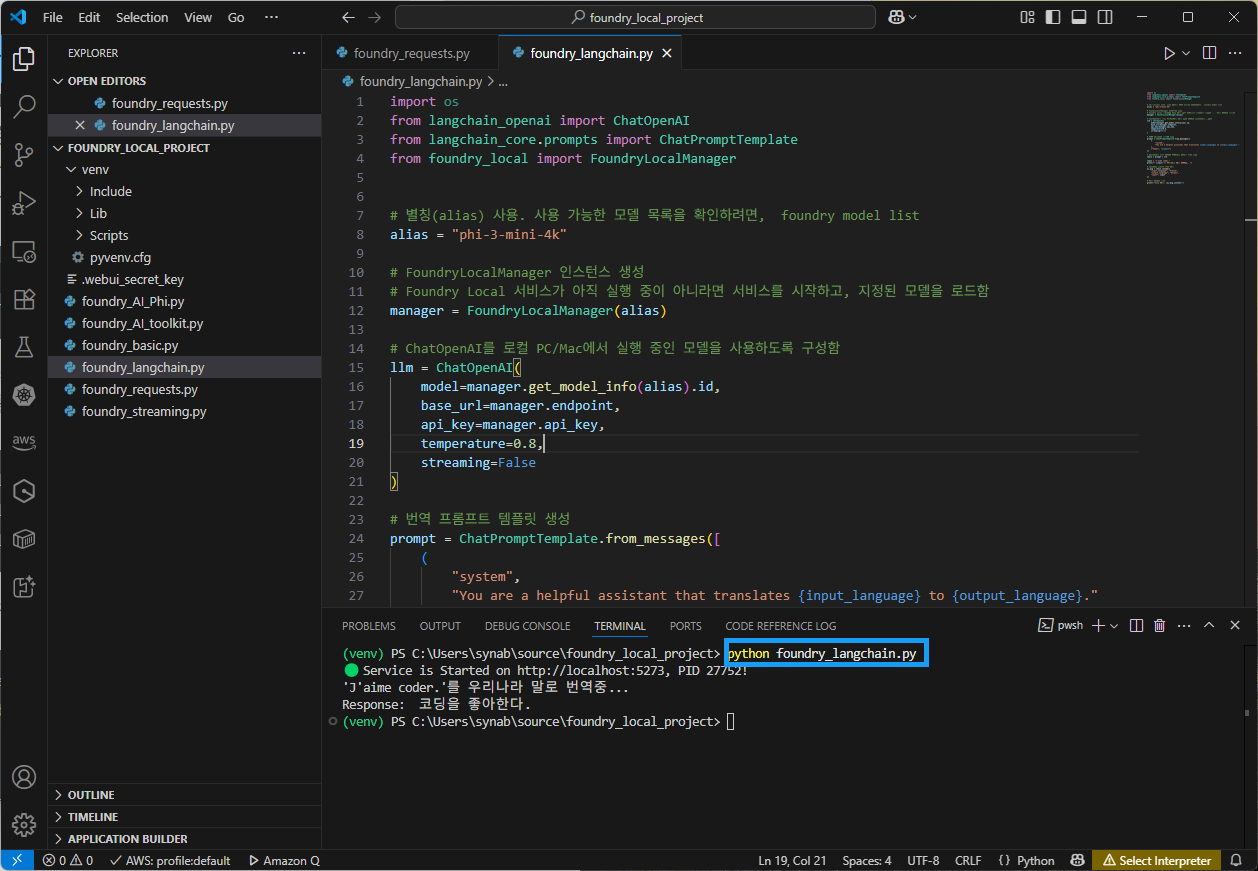Change language mode via Python status item

click(x=1036, y=860)
